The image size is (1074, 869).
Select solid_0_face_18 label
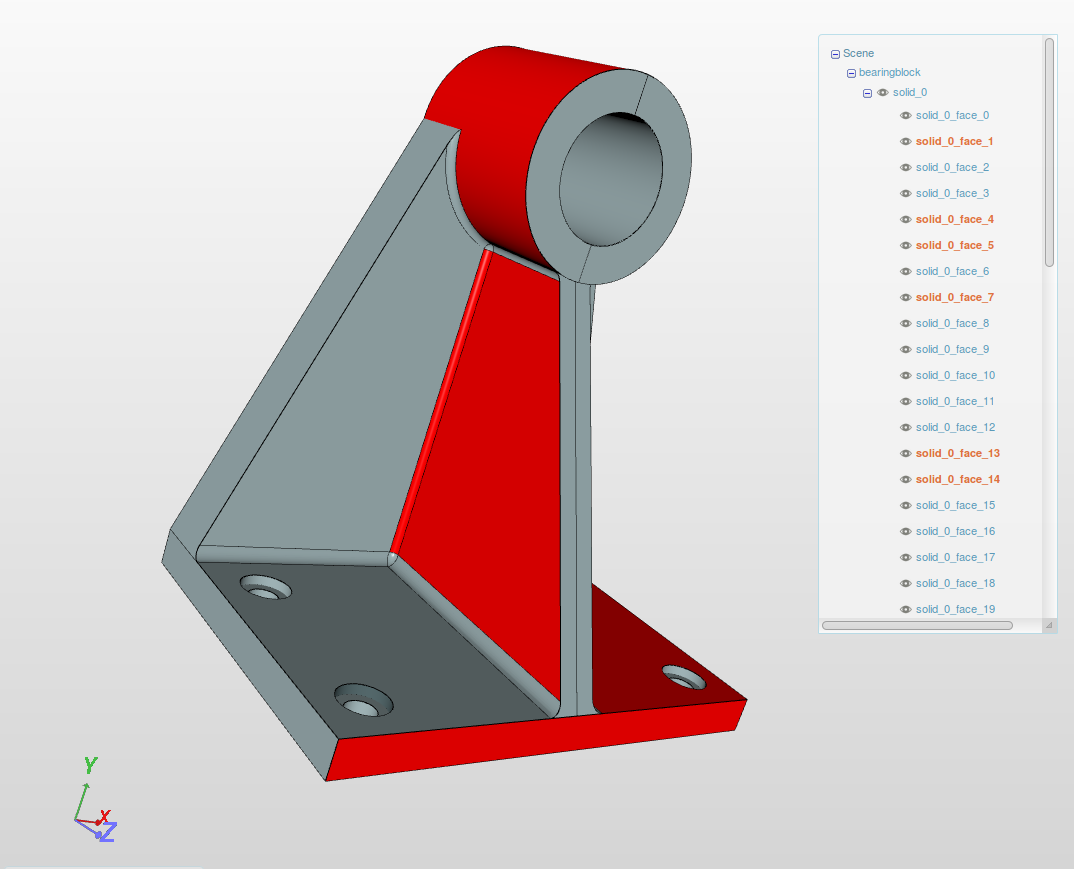pos(956,584)
